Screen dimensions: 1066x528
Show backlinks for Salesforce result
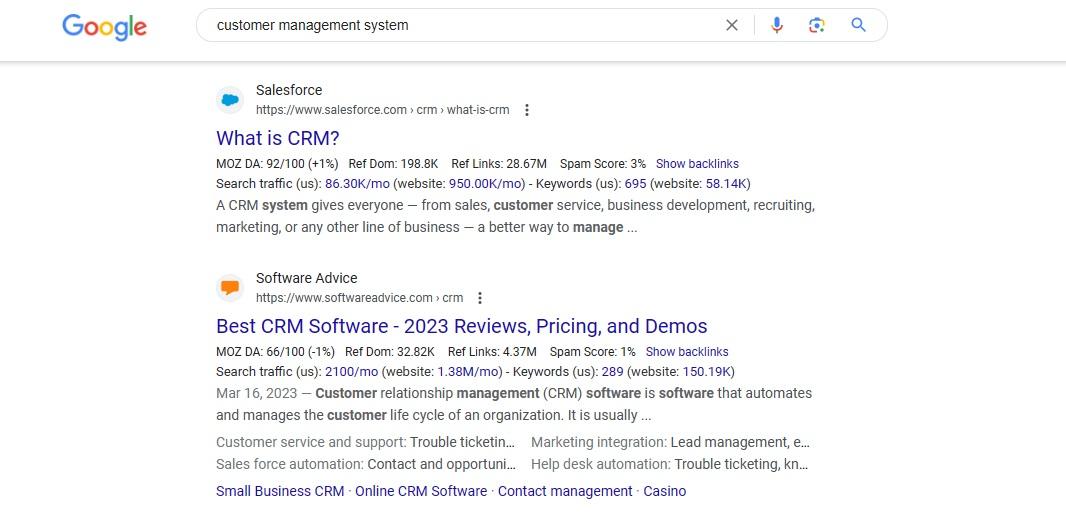(x=697, y=164)
